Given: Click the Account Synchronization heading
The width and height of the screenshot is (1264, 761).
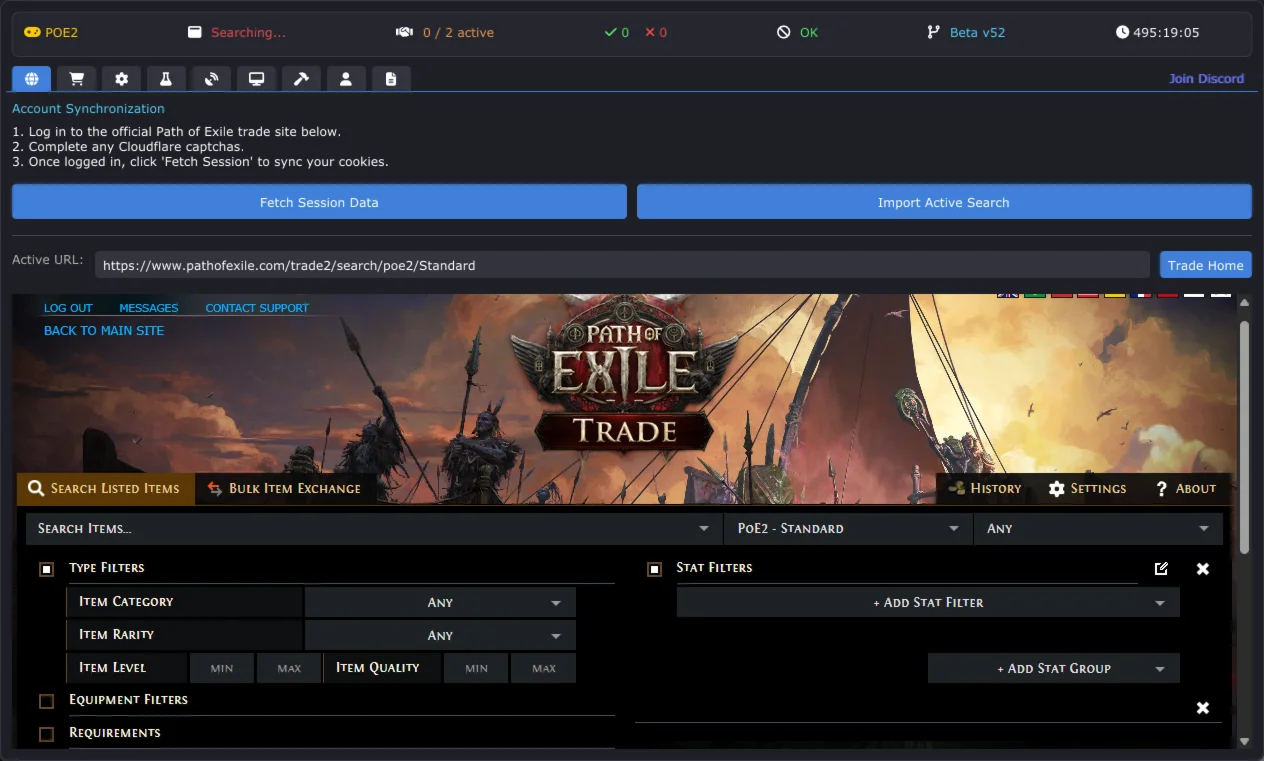Looking at the screenshot, I should pyautogui.click(x=88, y=108).
